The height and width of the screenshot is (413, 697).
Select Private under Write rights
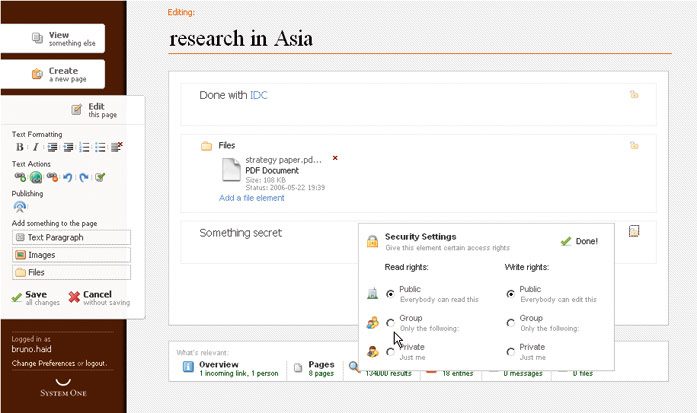pos(511,351)
